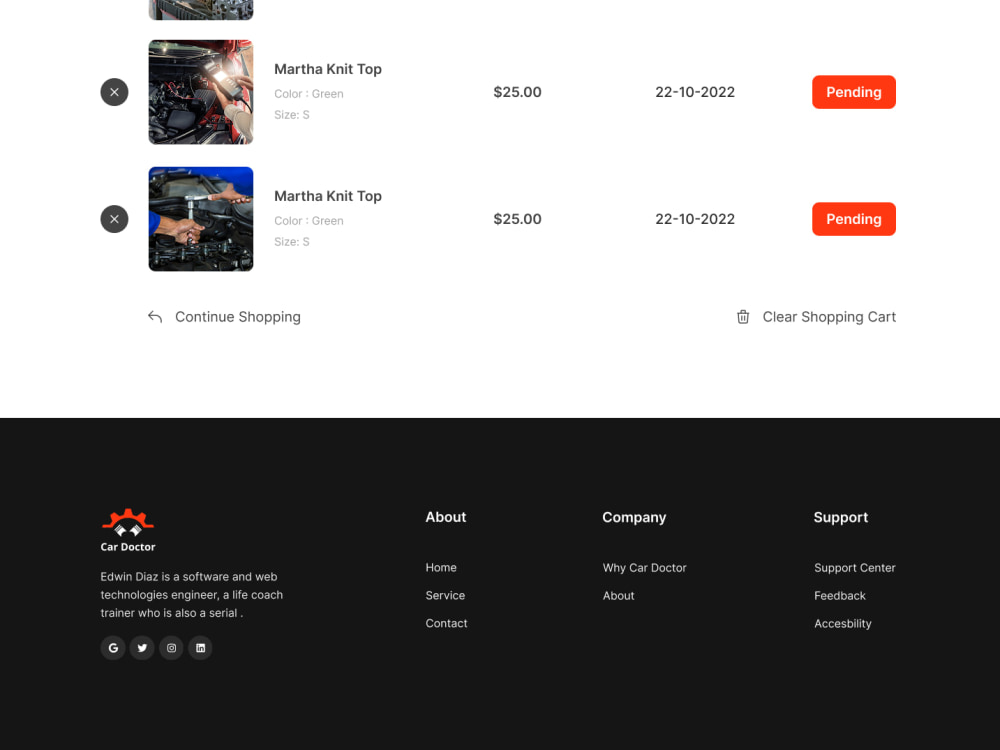Click the Car Doctor brand name text
The height and width of the screenshot is (750, 1000).
(x=128, y=547)
